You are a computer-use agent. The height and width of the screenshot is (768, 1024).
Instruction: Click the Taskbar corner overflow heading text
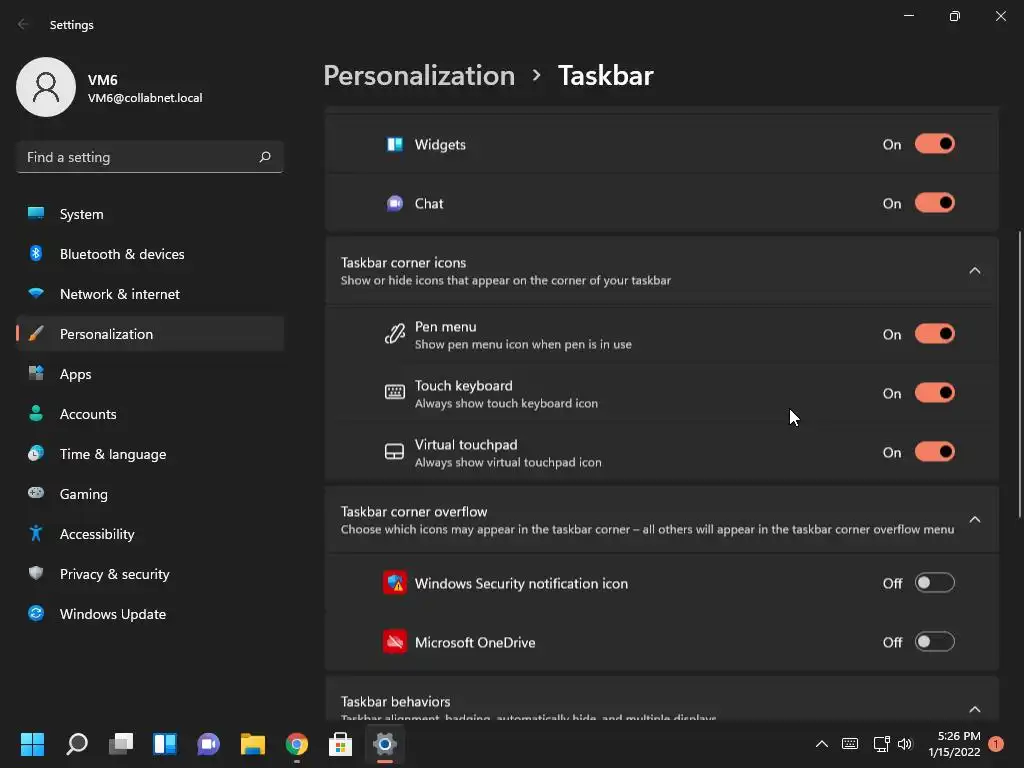tap(413, 511)
